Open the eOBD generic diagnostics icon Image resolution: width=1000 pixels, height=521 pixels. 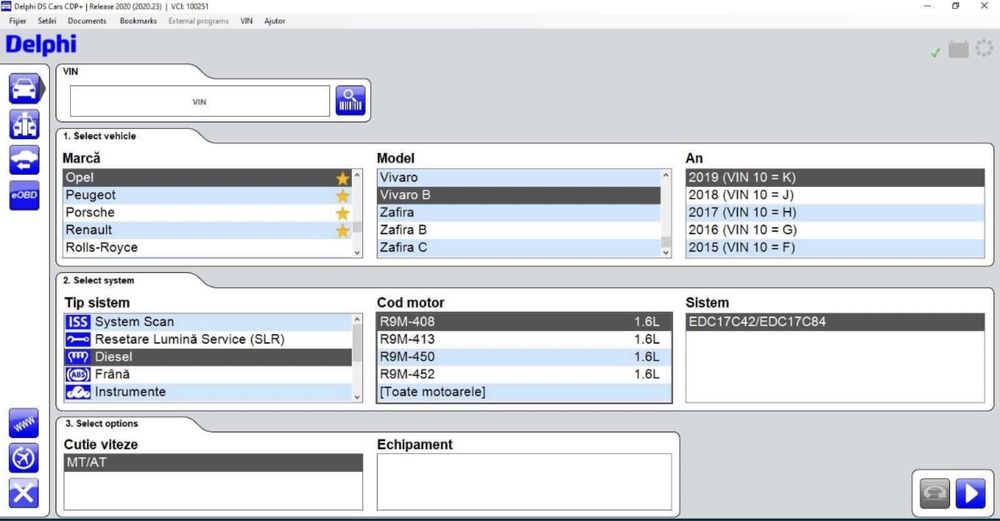click(x=24, y=195)
